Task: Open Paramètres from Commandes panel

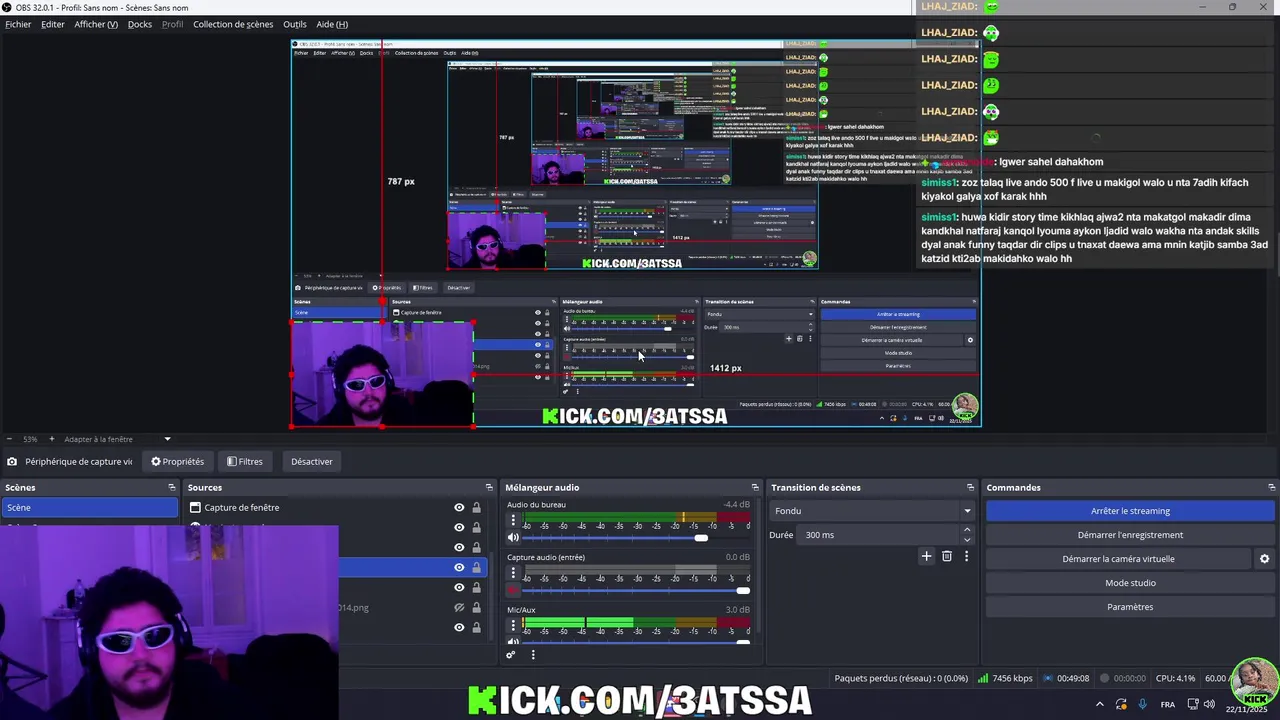Action: tap(1130, 607)
